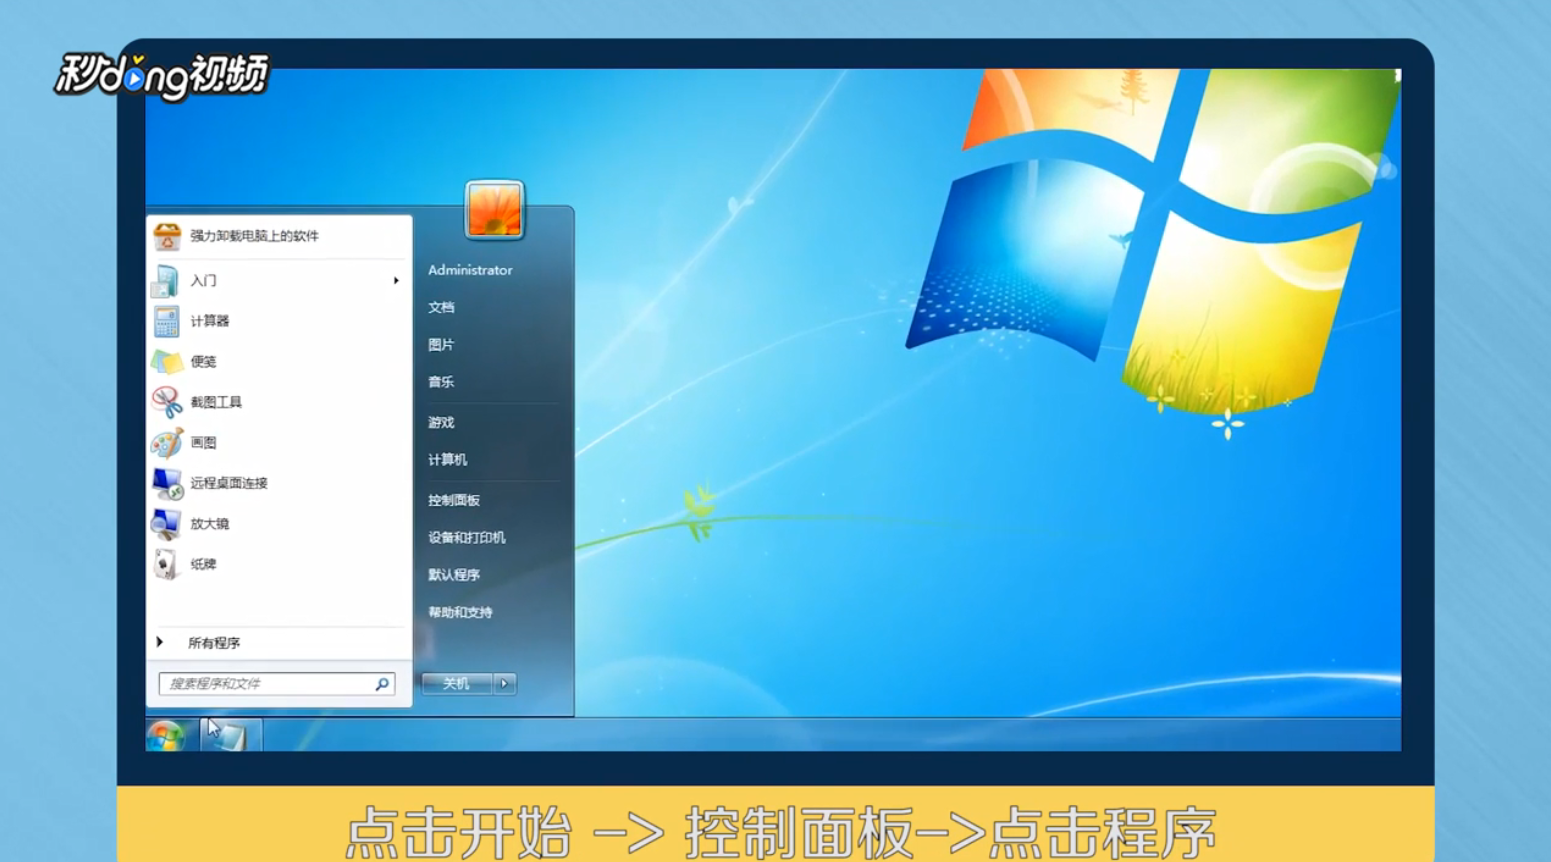Select the 截图工具 program label
The width and height of the screenshot is (1551, 862).
click(216, 402)
